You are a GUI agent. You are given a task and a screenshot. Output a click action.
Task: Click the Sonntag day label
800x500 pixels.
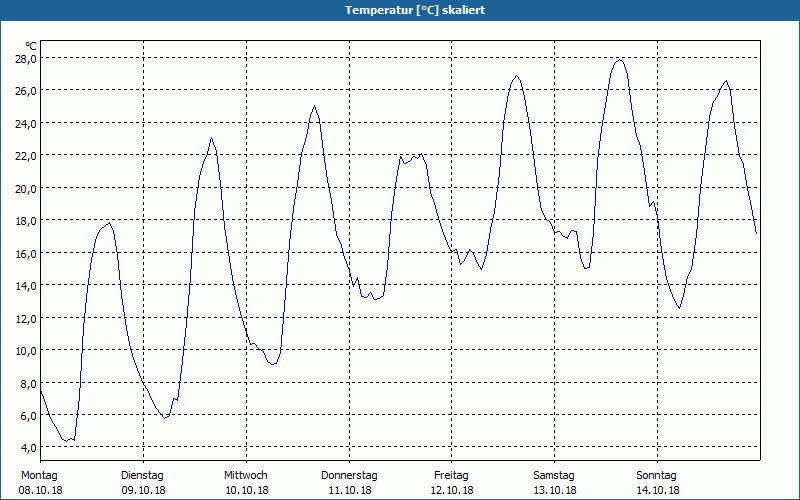[656, 476]
